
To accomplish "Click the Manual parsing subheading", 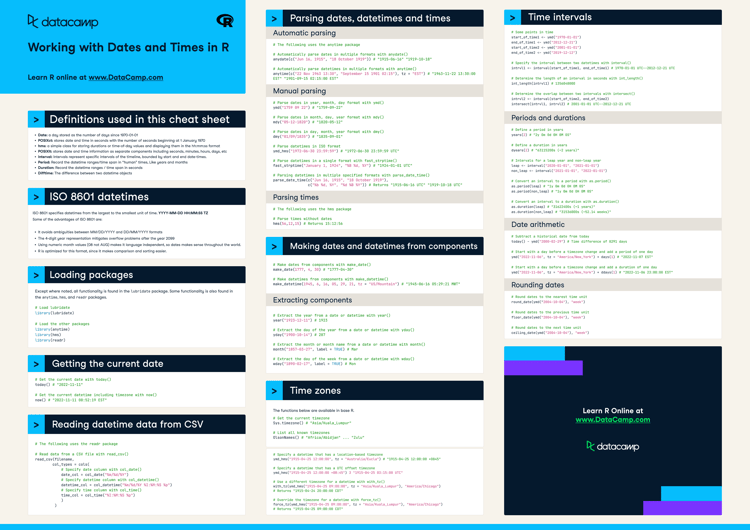I will 299,91.
